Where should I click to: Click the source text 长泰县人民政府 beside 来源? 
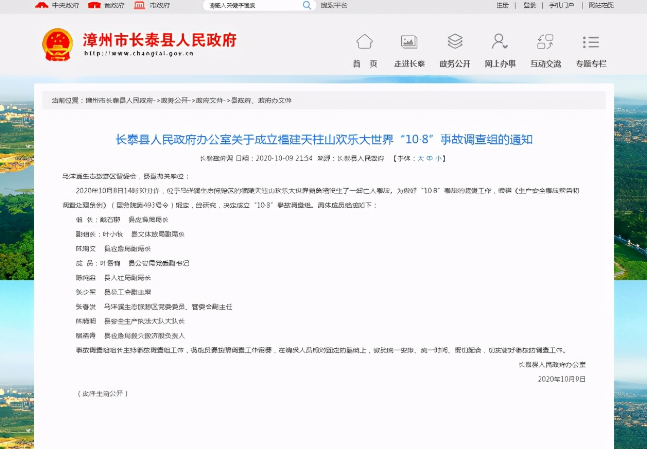(361, 158)
